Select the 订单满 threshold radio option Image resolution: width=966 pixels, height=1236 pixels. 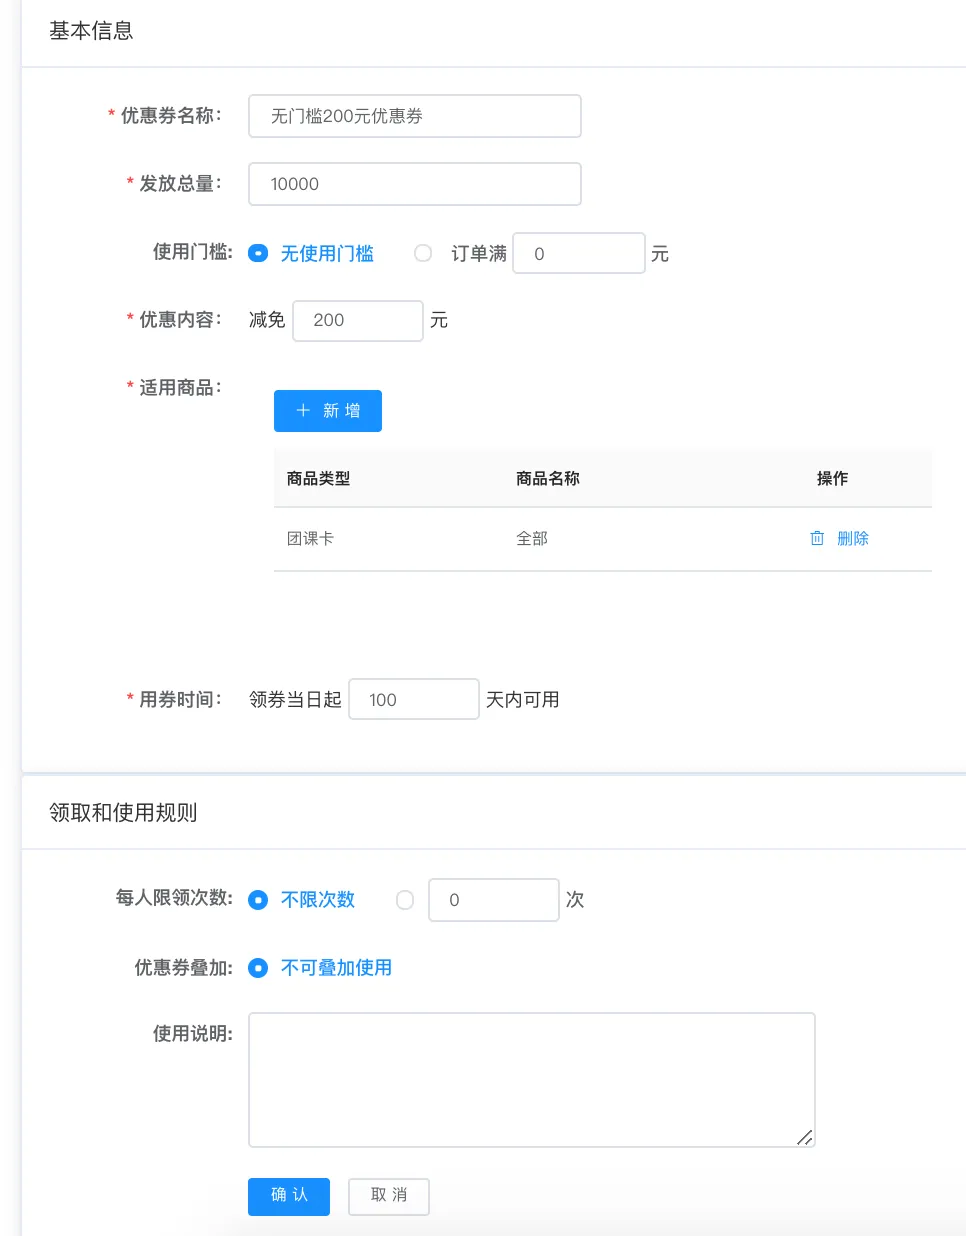423,254
